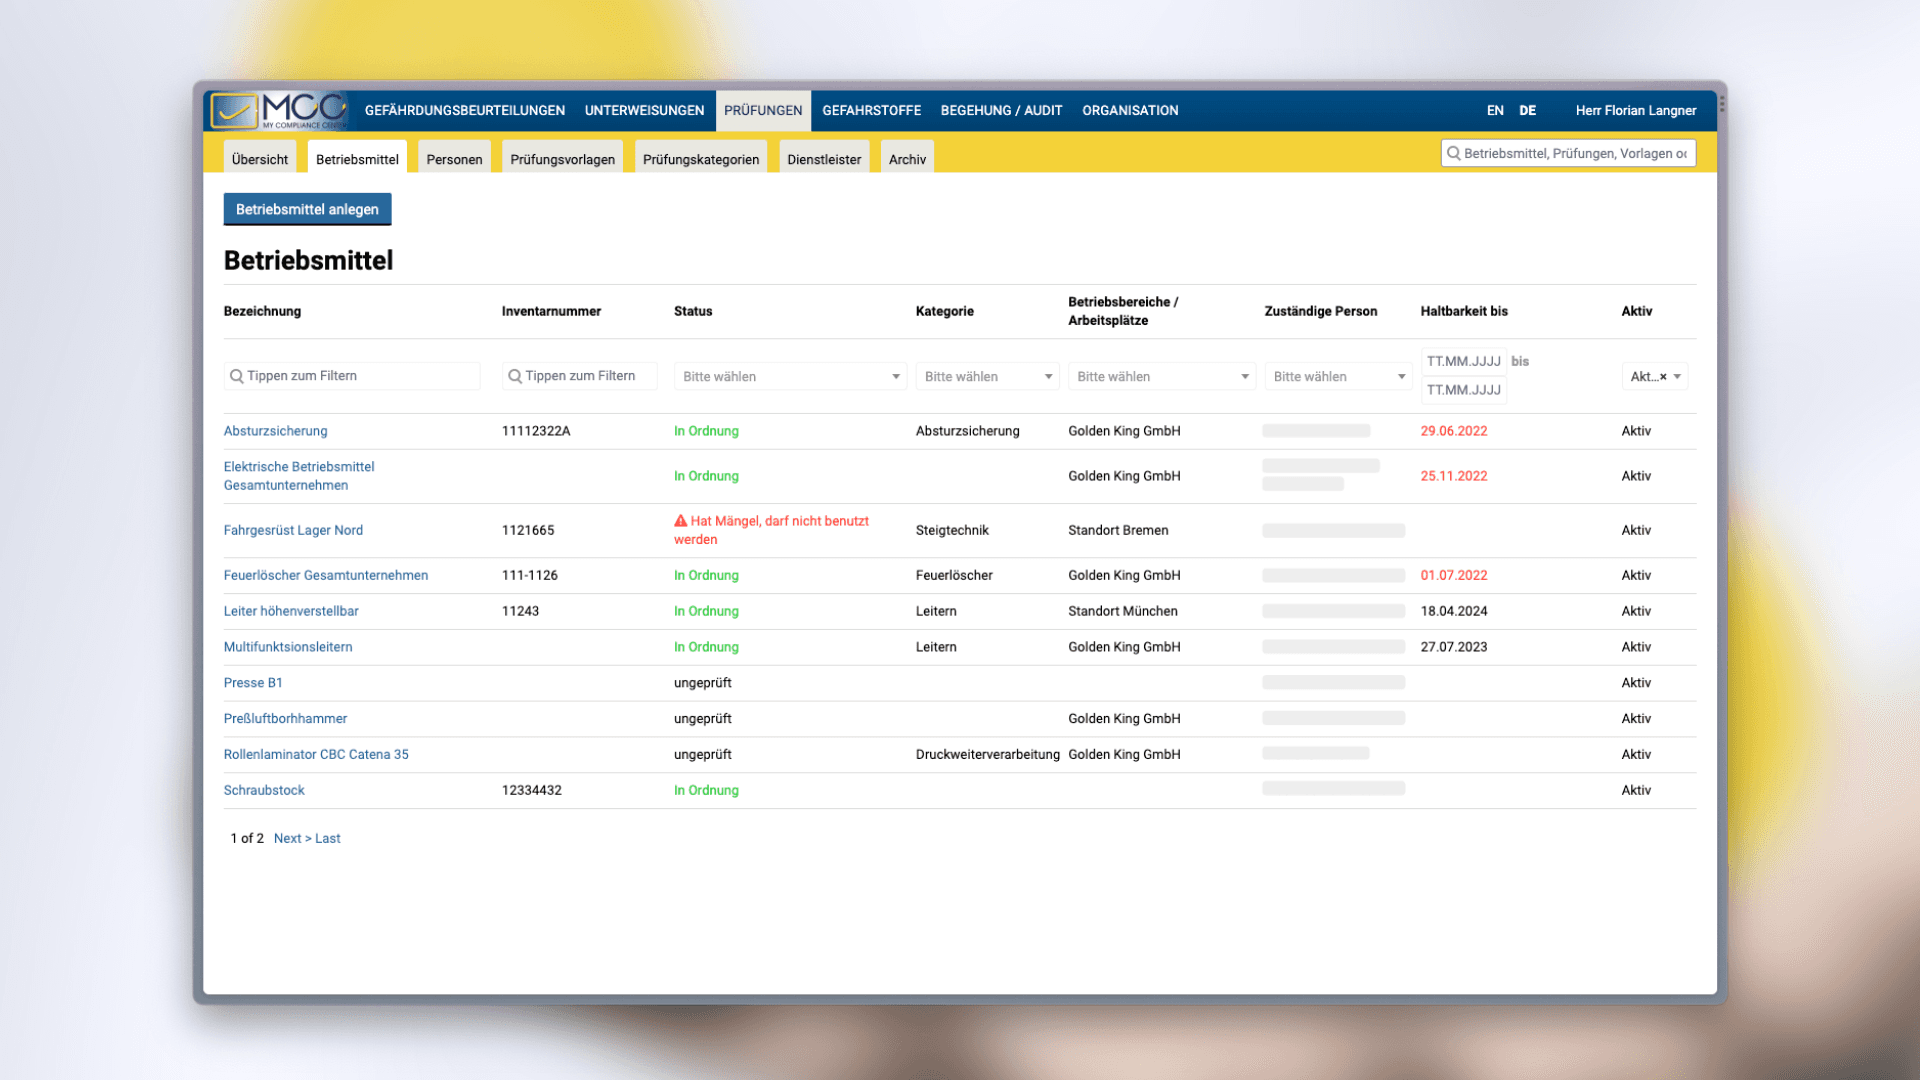
Task: Open the Betriebsbereiche filter dropdown
Action: [x=1161, y=376]
